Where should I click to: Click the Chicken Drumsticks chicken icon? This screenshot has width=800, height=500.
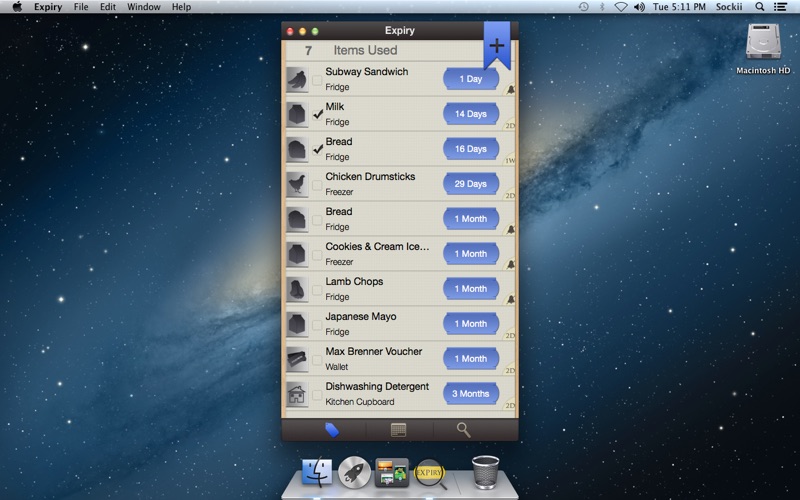(x=297, y=184)
